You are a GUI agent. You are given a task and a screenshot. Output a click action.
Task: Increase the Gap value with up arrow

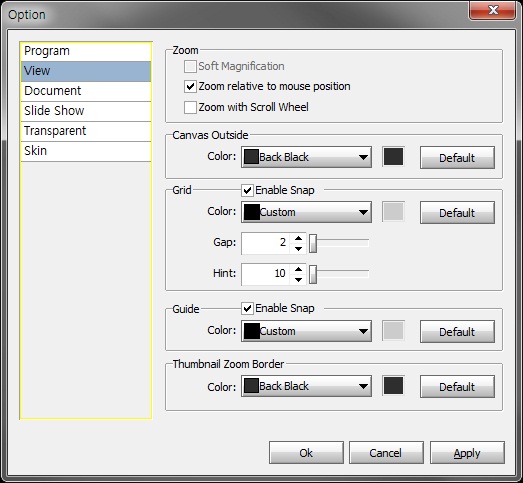point(298,238)
